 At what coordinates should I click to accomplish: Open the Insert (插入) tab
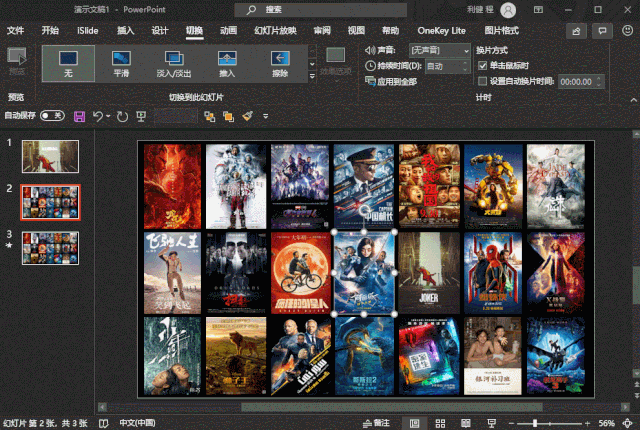126,31
